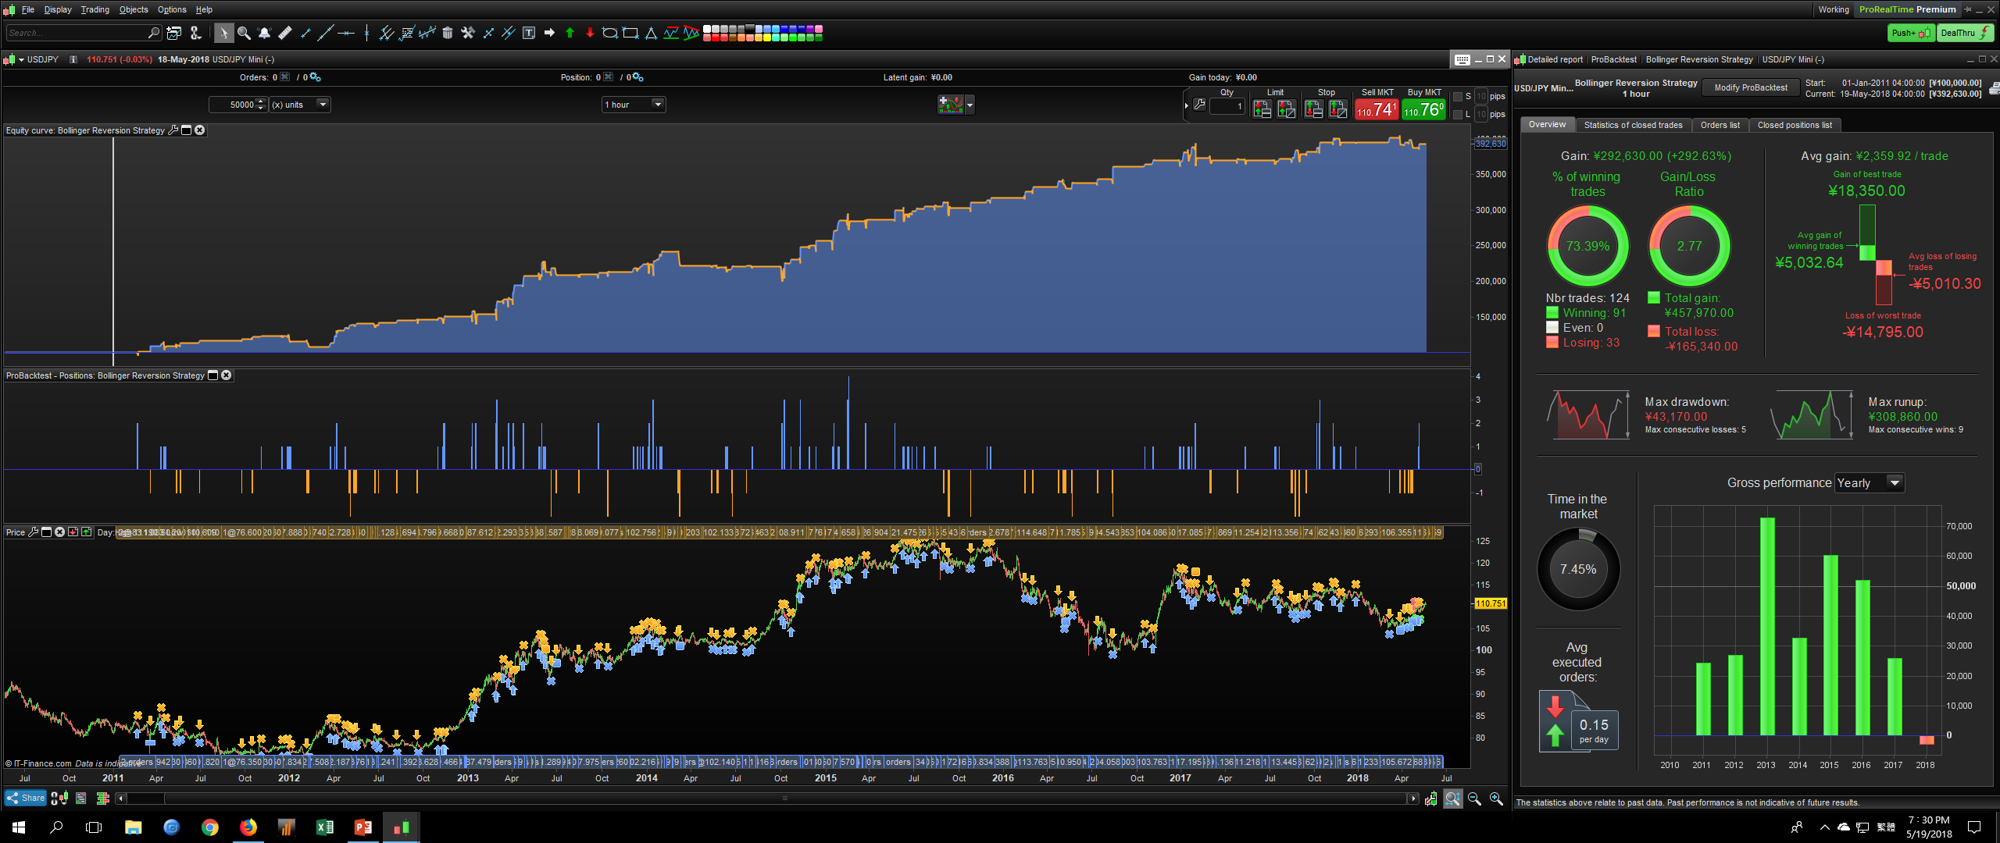Open the Help menu
Screen dimensions: 2000x843
204,10
